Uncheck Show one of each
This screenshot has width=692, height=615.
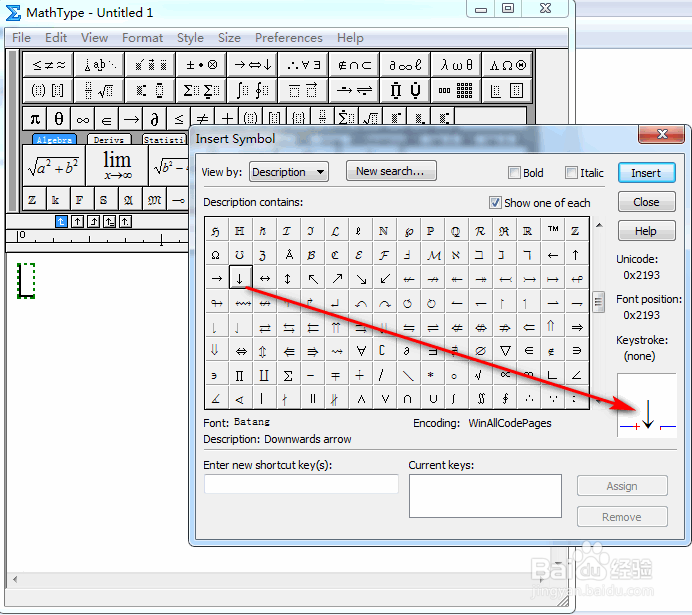[x=495, y=202]
